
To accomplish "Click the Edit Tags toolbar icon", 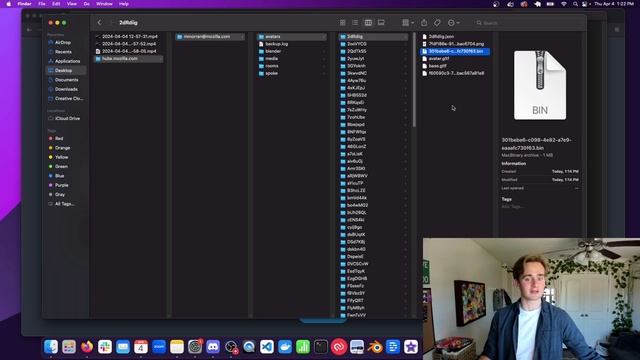I will coord(437,23).
